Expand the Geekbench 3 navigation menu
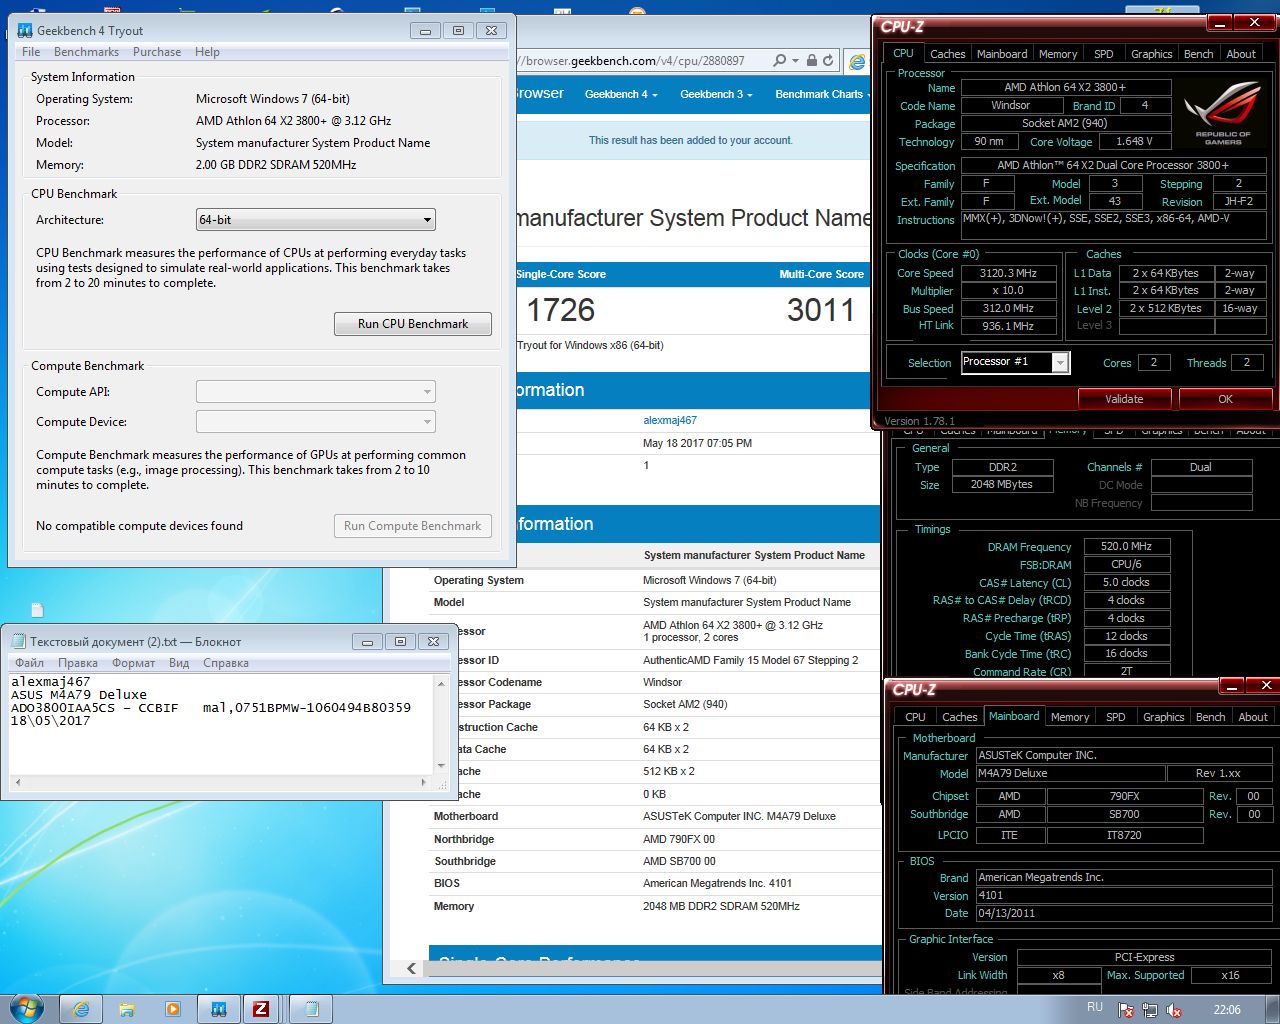 pos(716,94)
